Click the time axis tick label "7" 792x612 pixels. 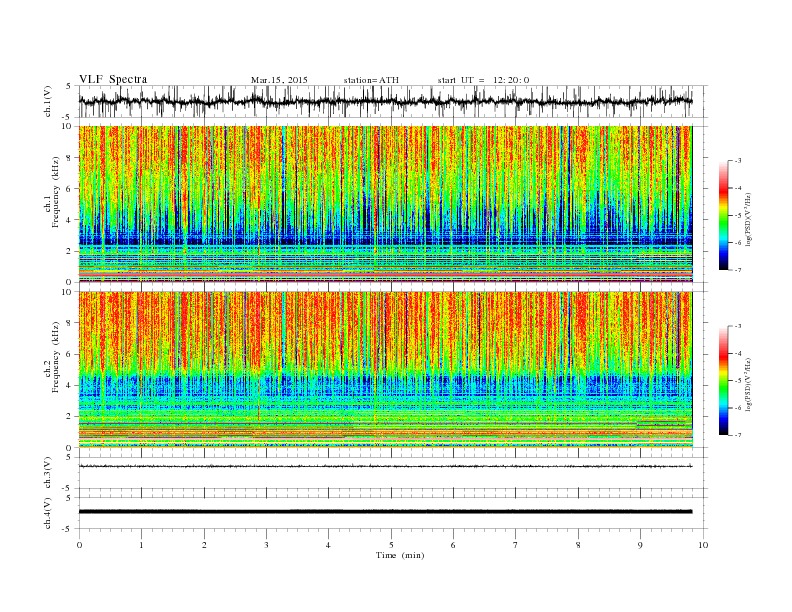[x=515, y=545]
